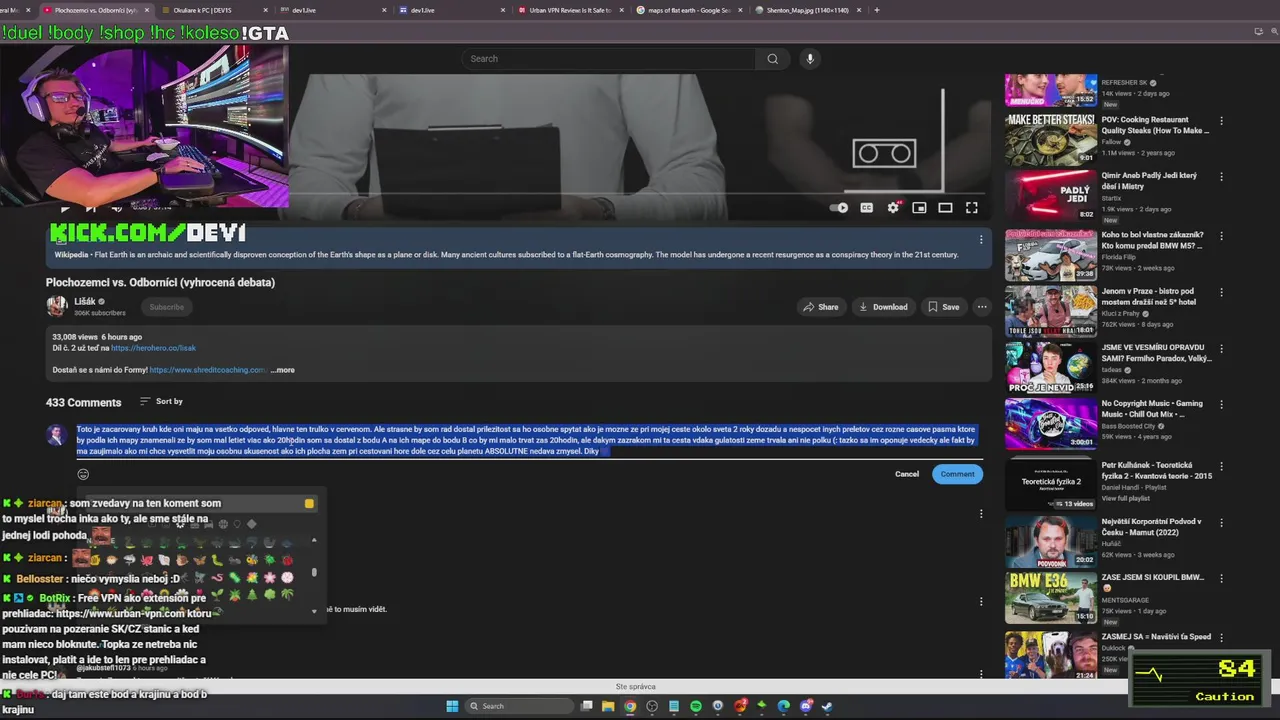Image resolution: width=1280 pixels, height=720 pixels.
Task: Open options menu for Jenom v Praze video
Action: 1221,293
